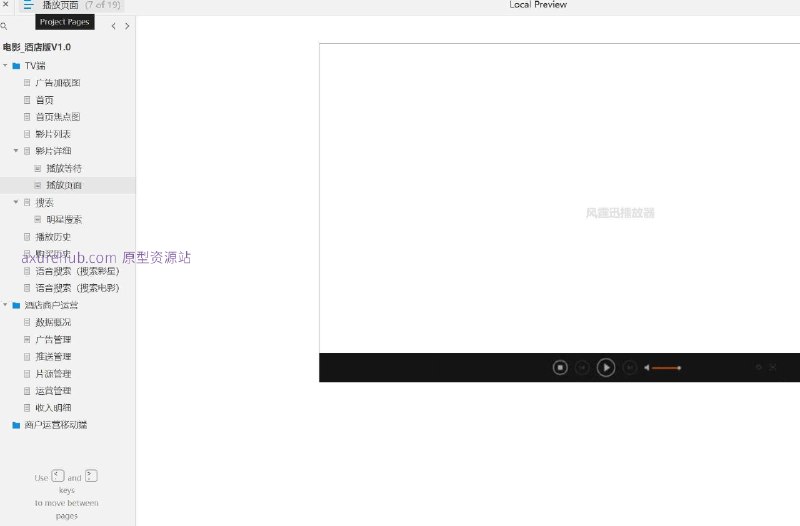This screenshot has width=800, height=526.
Task: Open the 播放等待 page
Action: tap(64, 168)
